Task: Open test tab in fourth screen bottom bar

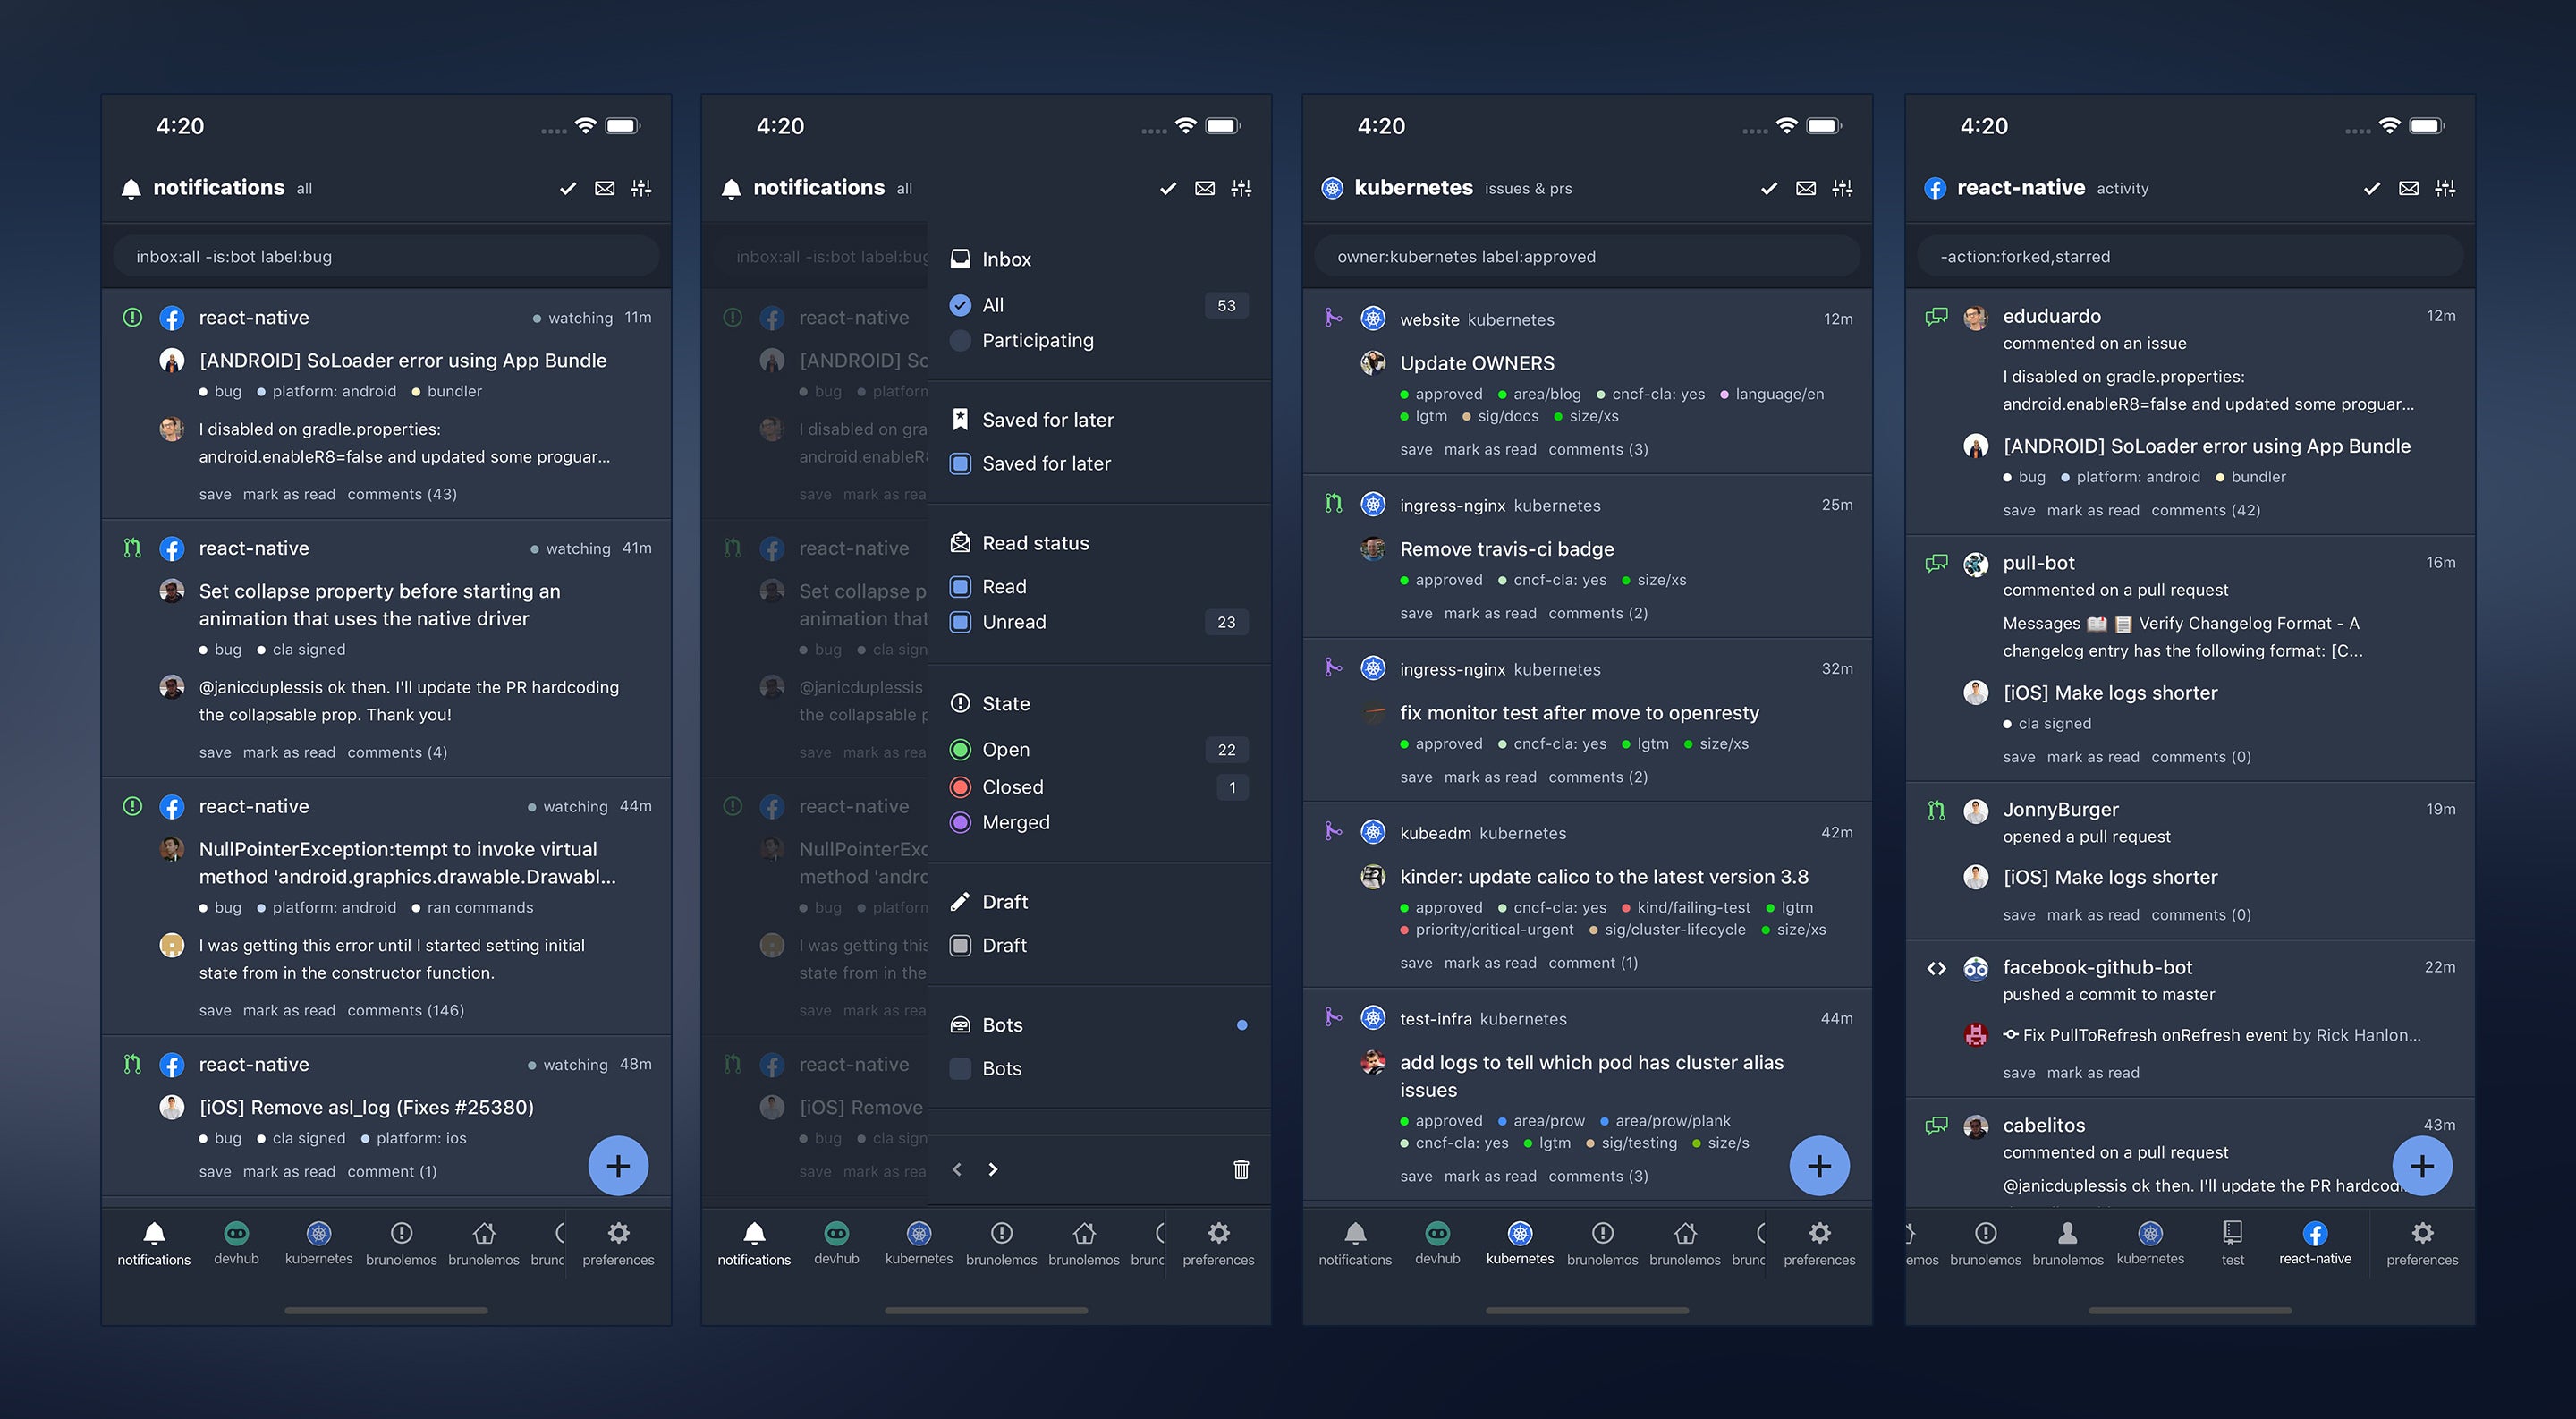Action: 2233,1243
